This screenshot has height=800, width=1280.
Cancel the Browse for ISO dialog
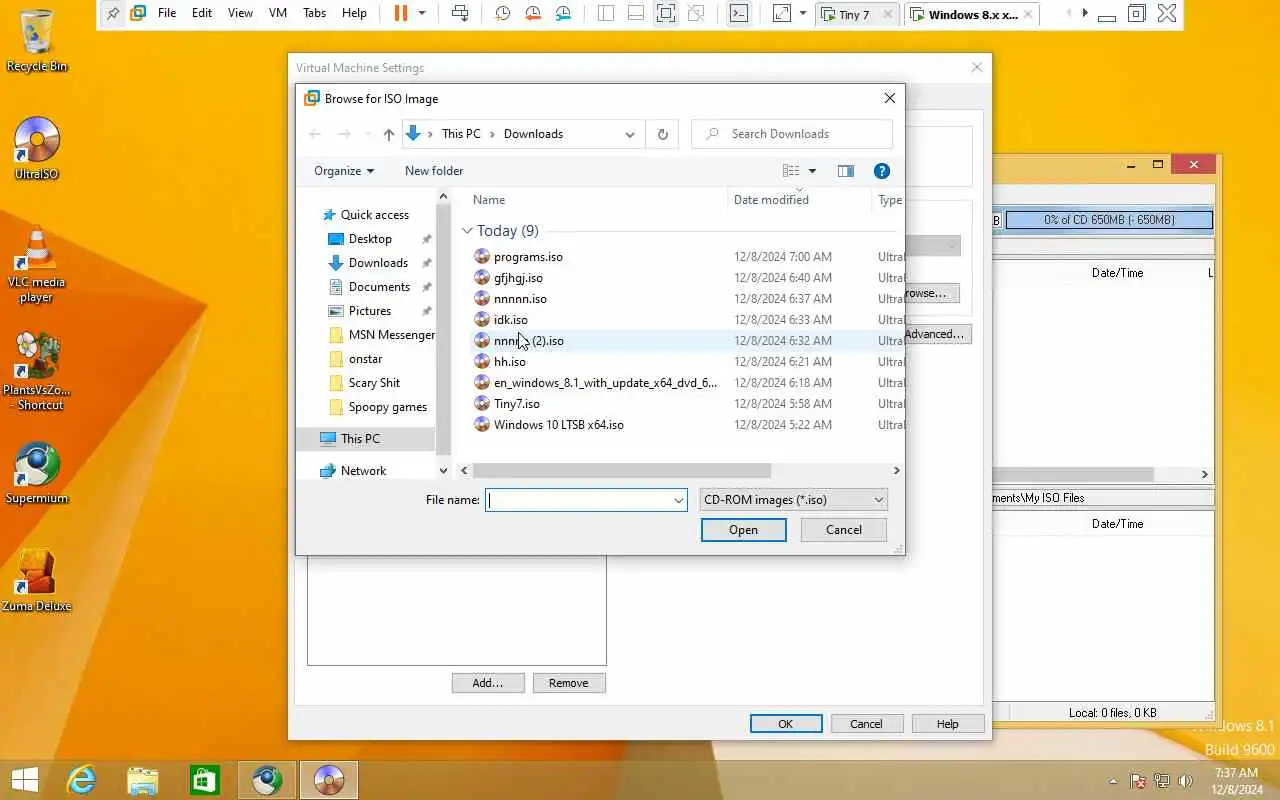pyautogui.click(x=843, y=530)
